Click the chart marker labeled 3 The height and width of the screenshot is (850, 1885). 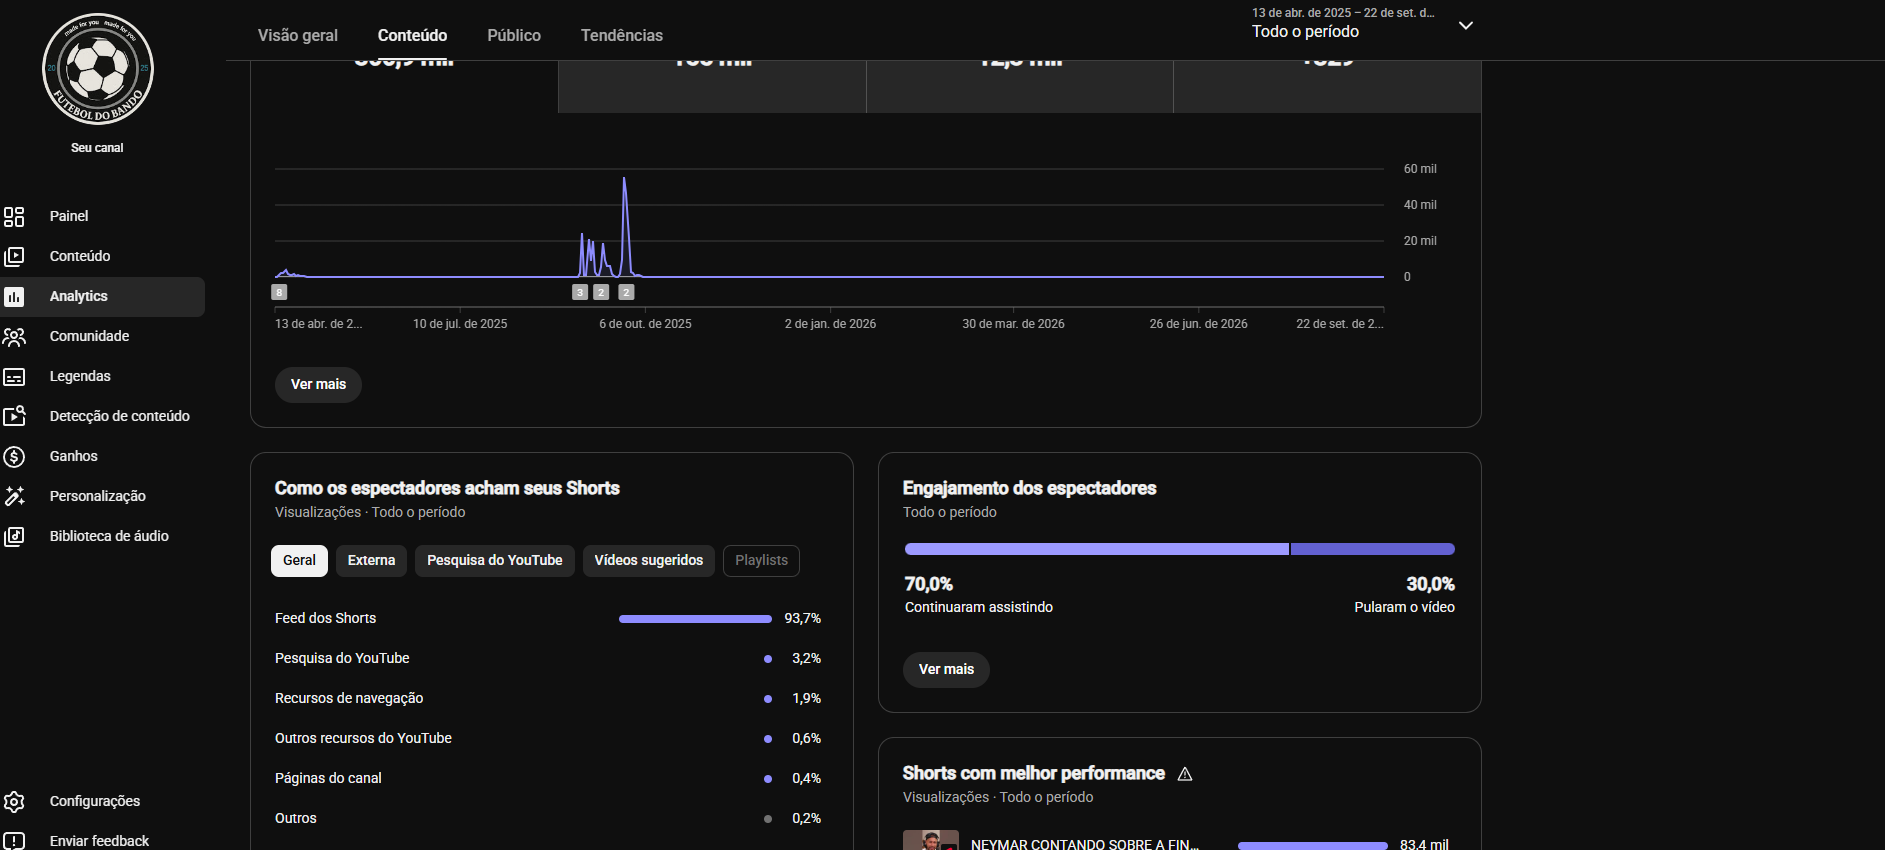point(580,292)
